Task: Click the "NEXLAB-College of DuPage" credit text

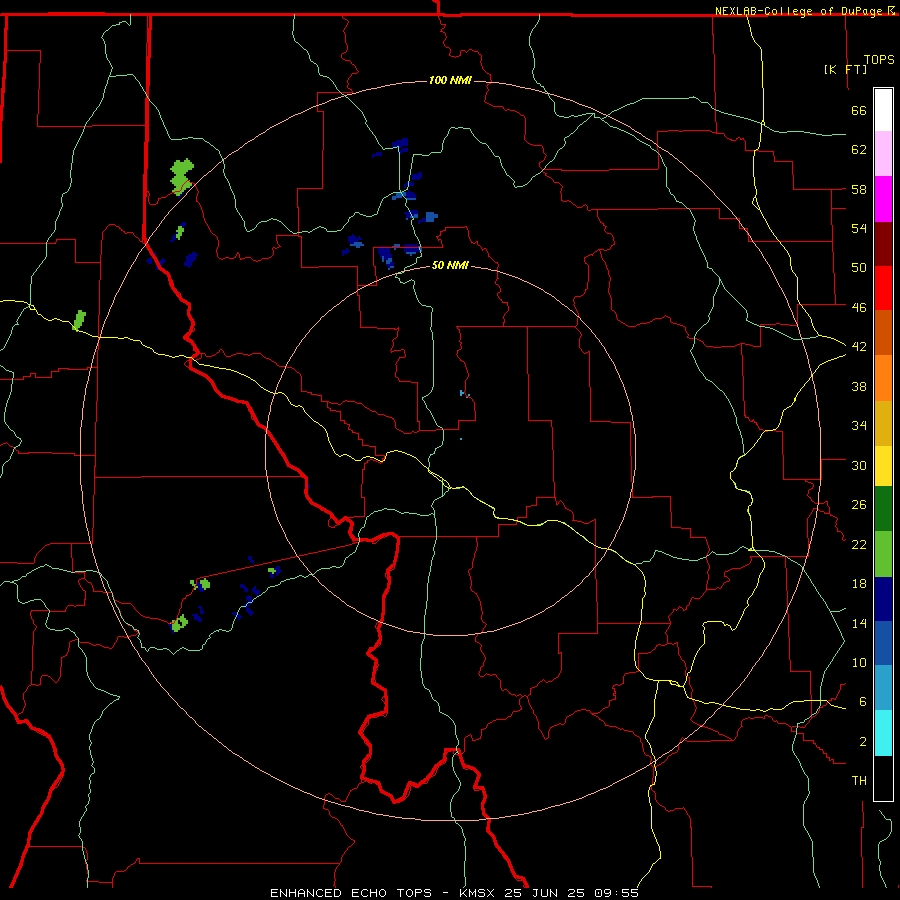Action: [x=800, y=11]
